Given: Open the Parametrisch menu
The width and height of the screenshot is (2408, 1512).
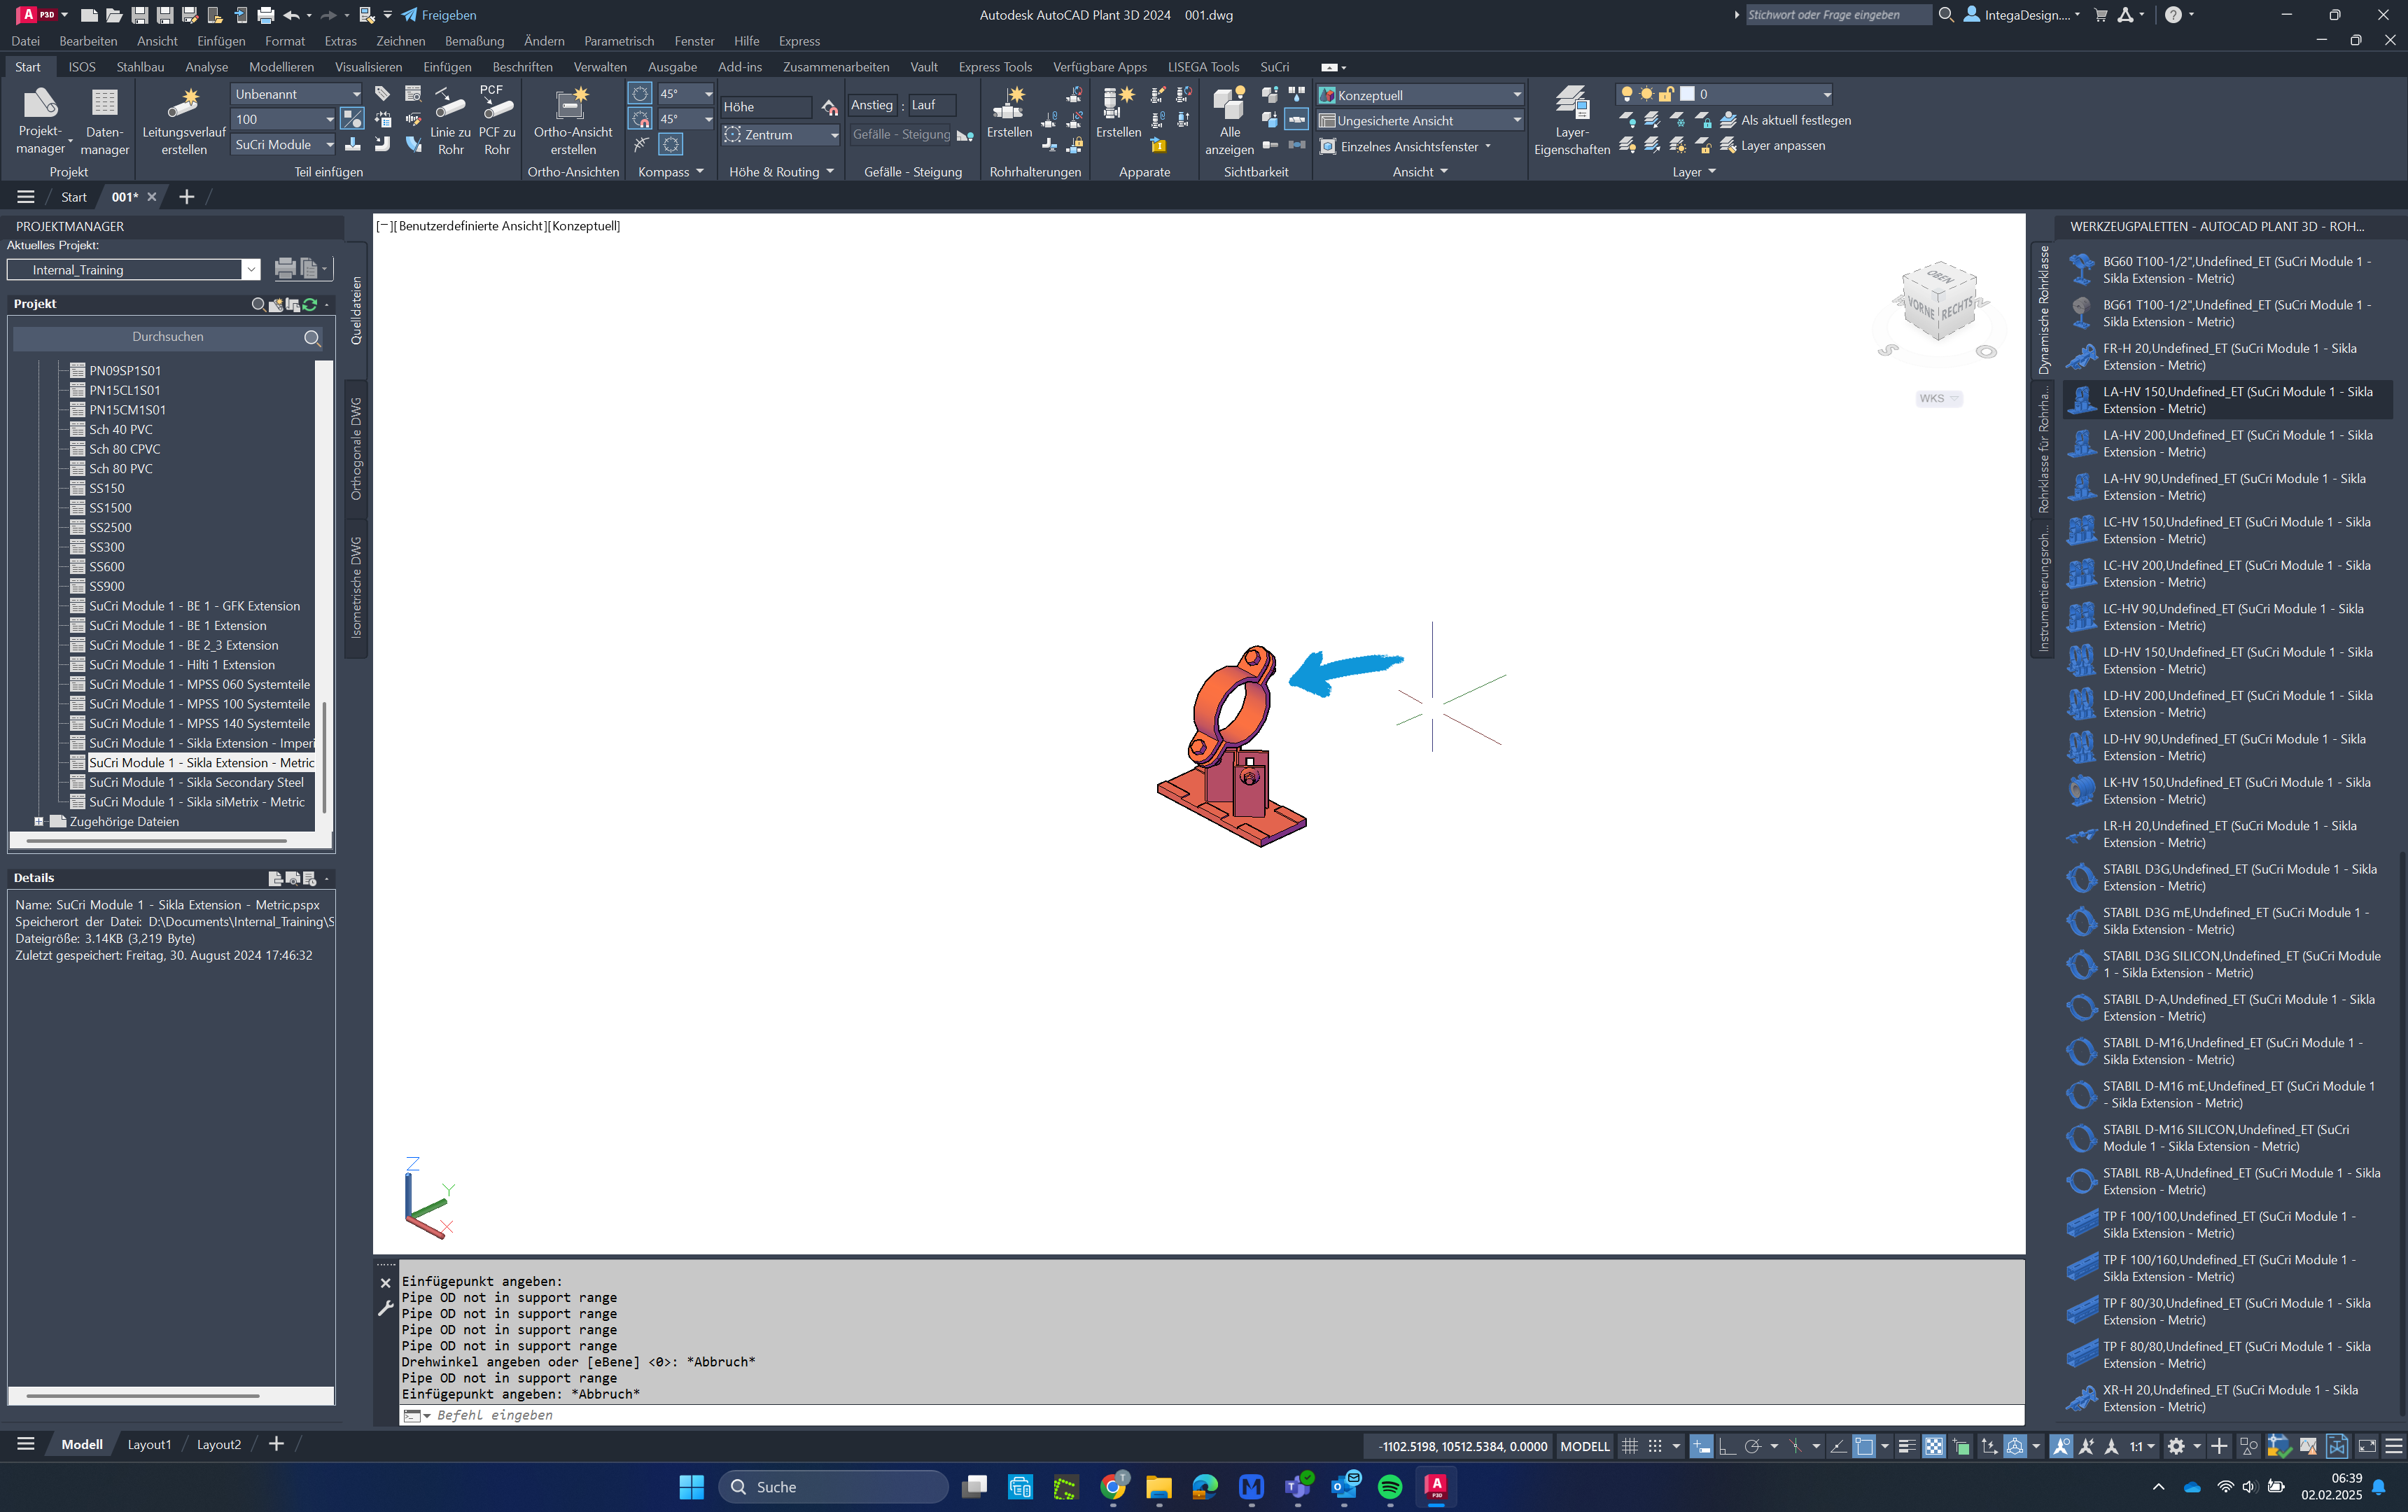Looking at the screenshot, I should [x=619, y=41].
